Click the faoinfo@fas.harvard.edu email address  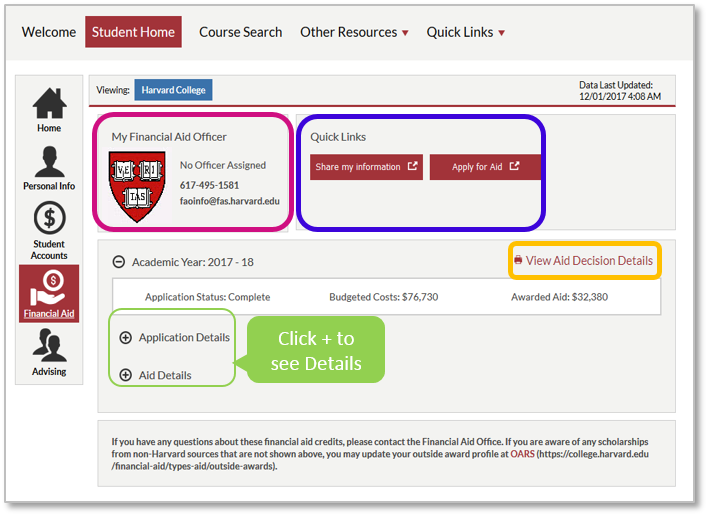coord(229,201)
